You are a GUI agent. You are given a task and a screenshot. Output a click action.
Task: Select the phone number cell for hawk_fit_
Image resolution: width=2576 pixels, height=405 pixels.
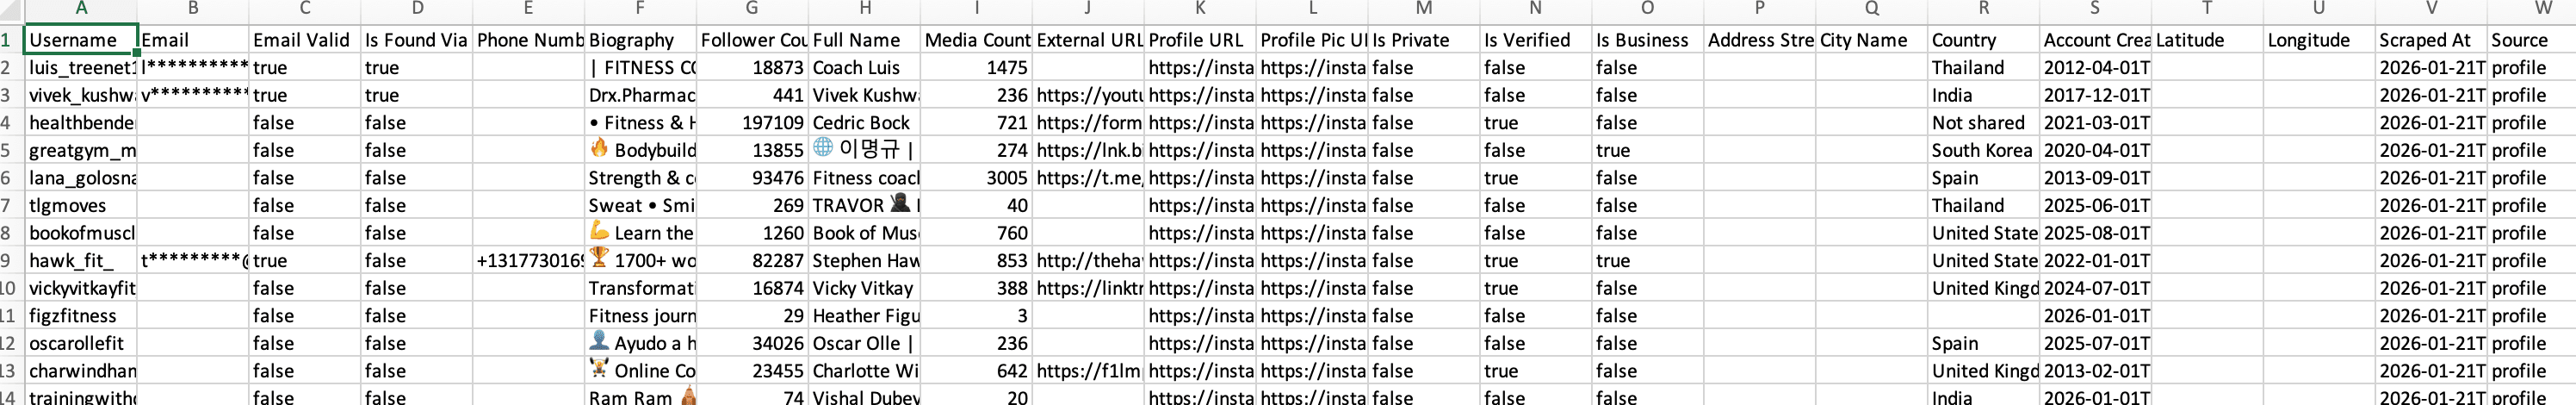tap(528, 261)
